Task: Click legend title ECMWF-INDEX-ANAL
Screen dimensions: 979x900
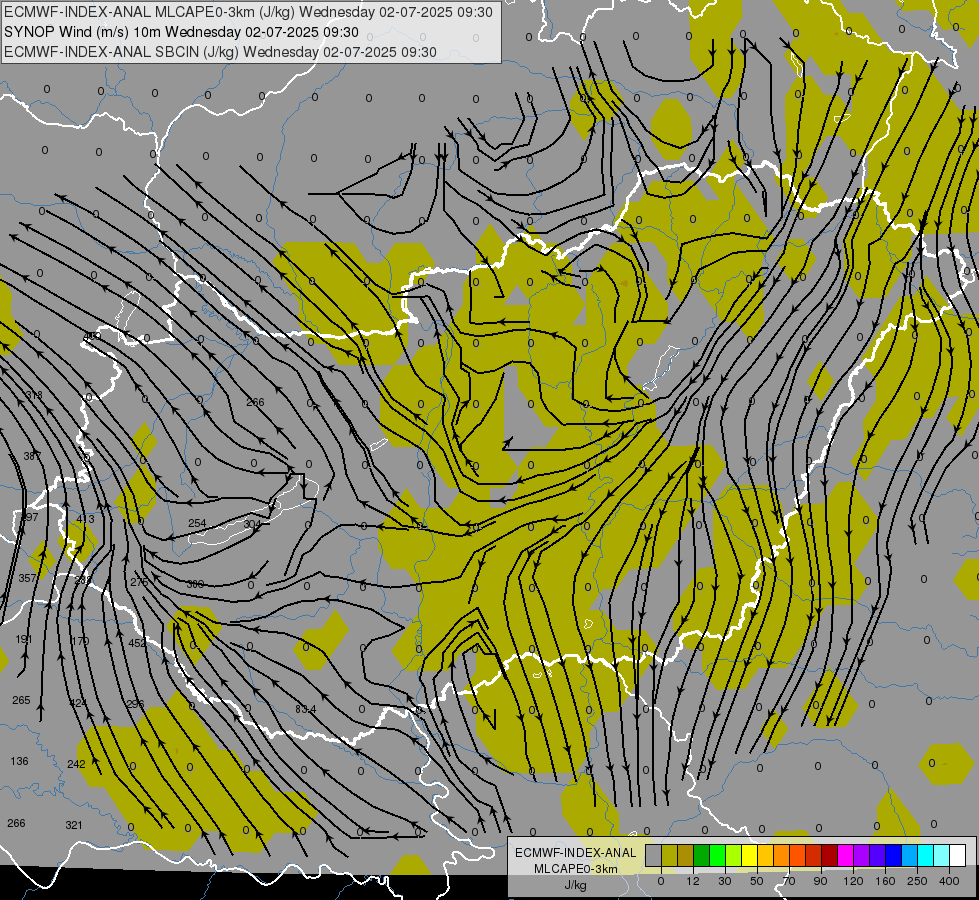Action: (x=576, y=853)
